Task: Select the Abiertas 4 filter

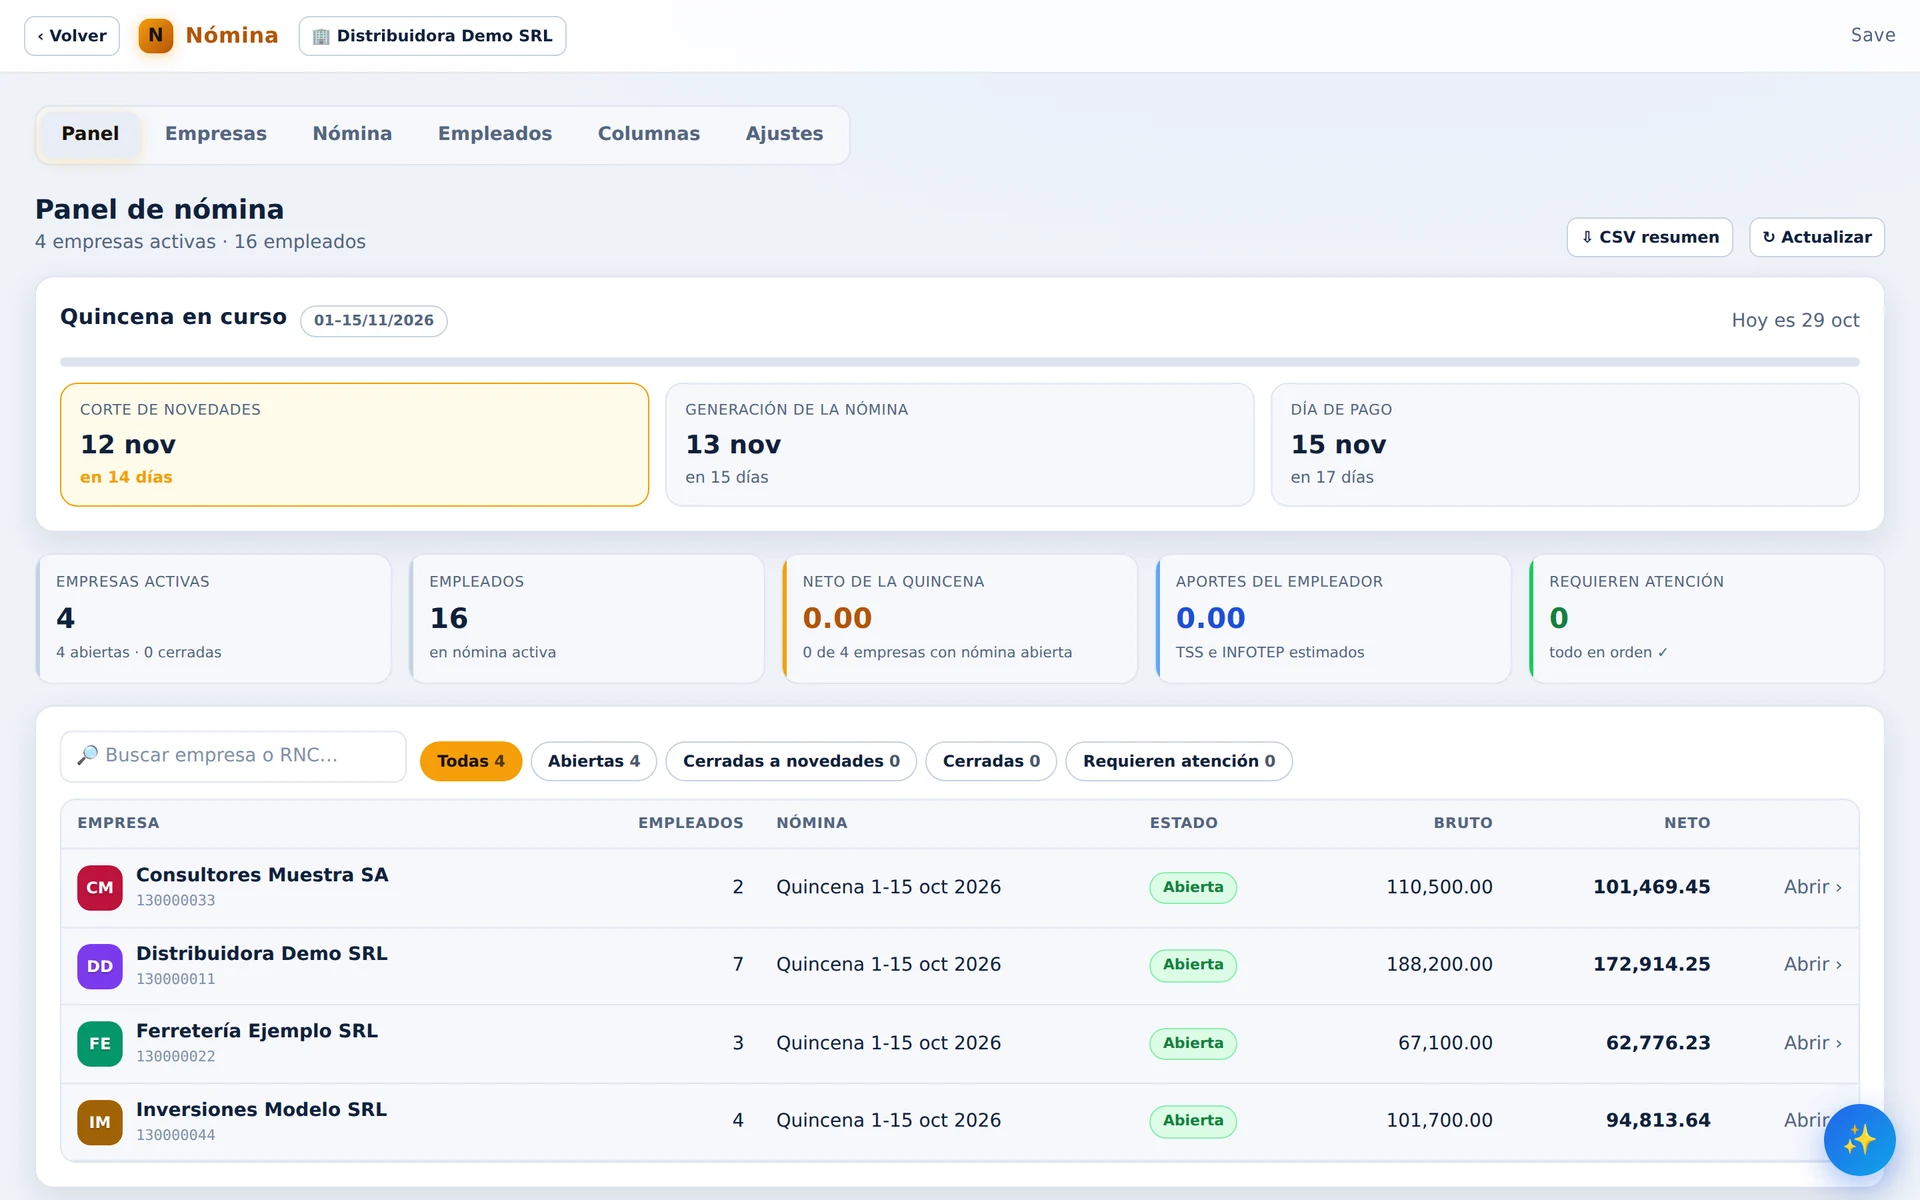Action: (594, 761)
